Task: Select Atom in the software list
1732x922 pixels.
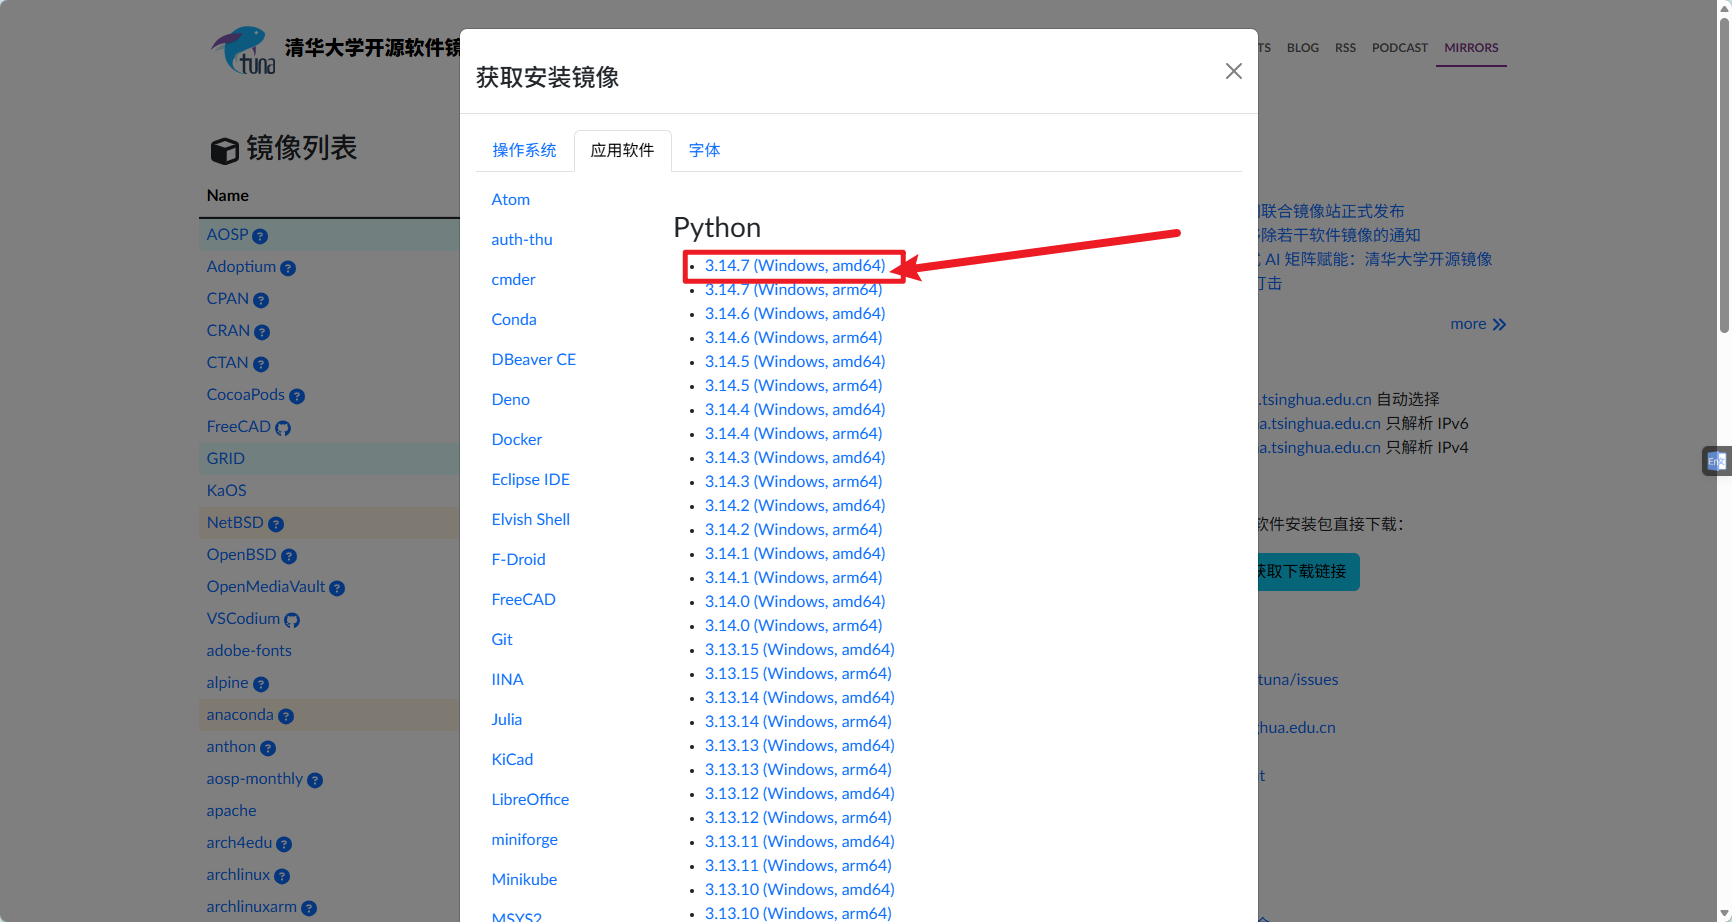Action: coord(511,200)
